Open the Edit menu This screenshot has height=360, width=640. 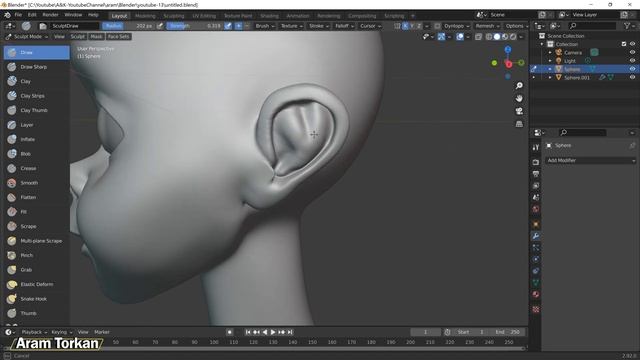coord(32,15)
